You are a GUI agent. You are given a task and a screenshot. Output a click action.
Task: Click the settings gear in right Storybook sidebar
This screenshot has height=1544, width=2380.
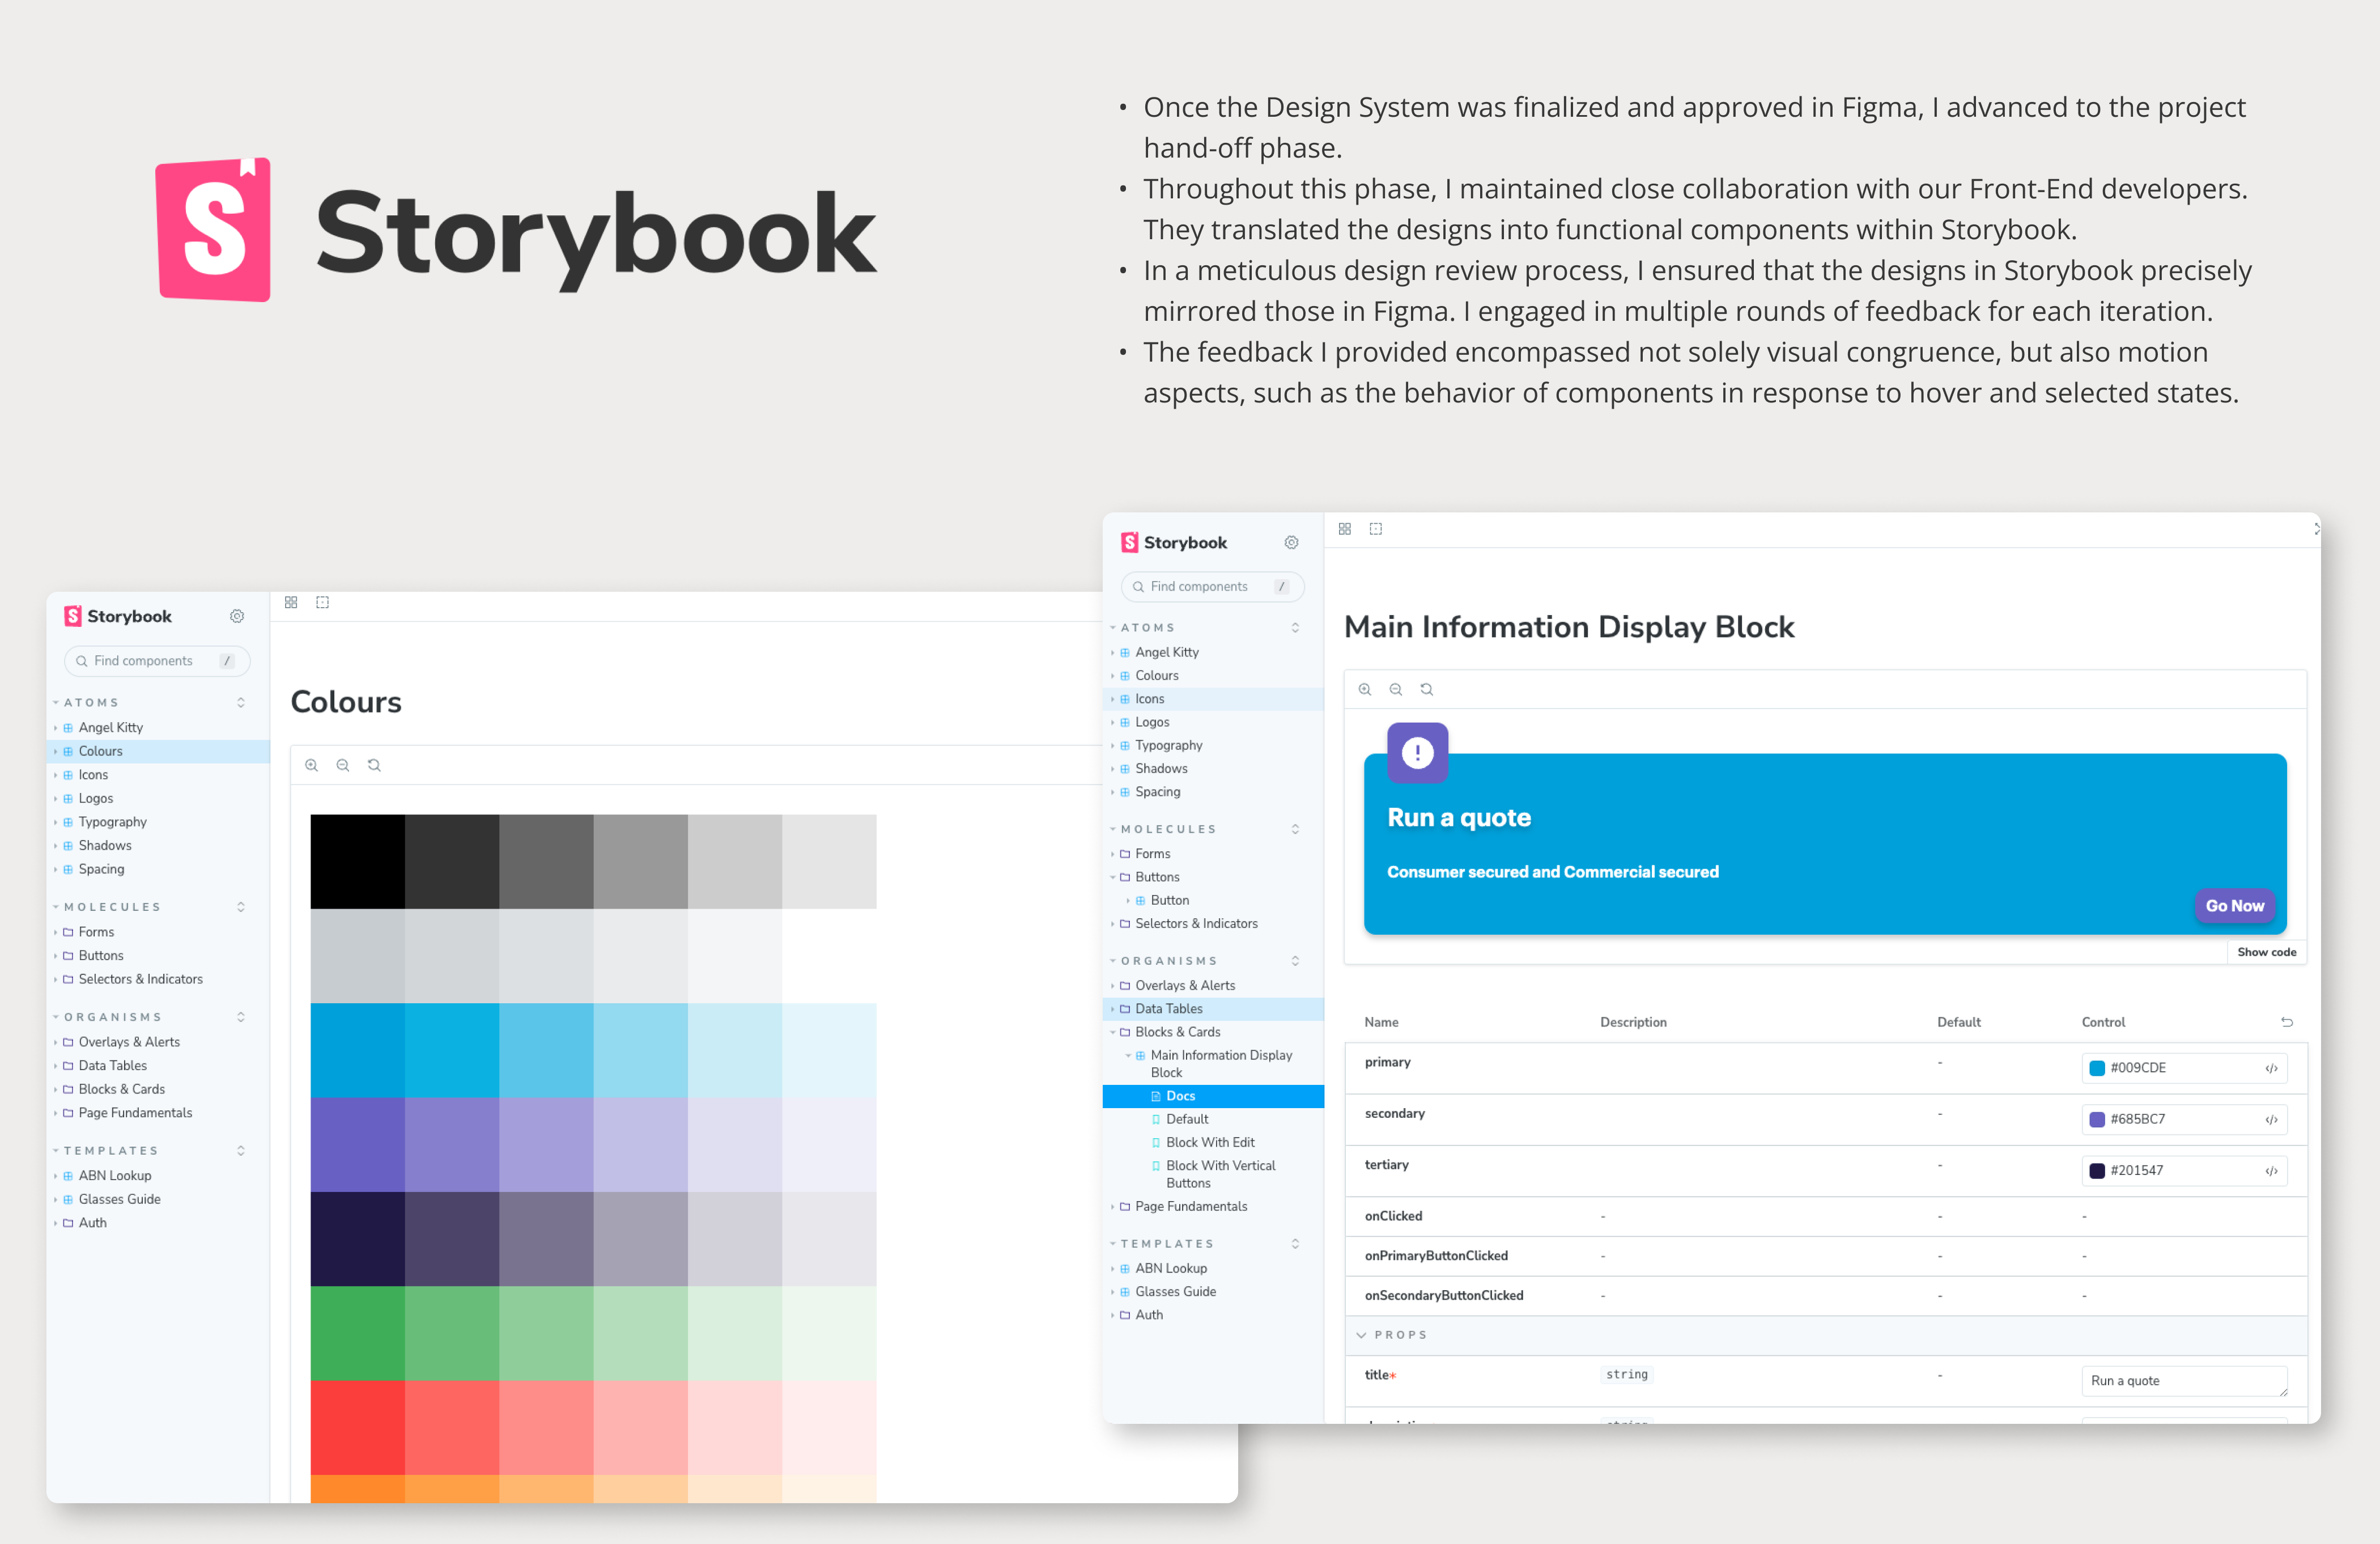(x=1291, y=542)
